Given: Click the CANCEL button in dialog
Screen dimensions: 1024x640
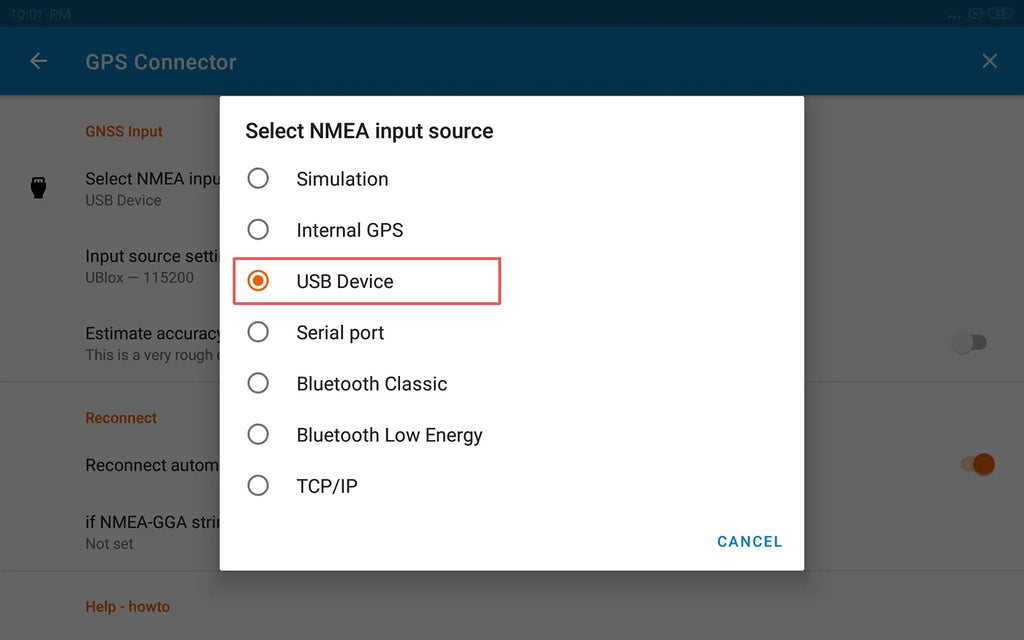Looking at the screenshot, I should tap(750, 541).
